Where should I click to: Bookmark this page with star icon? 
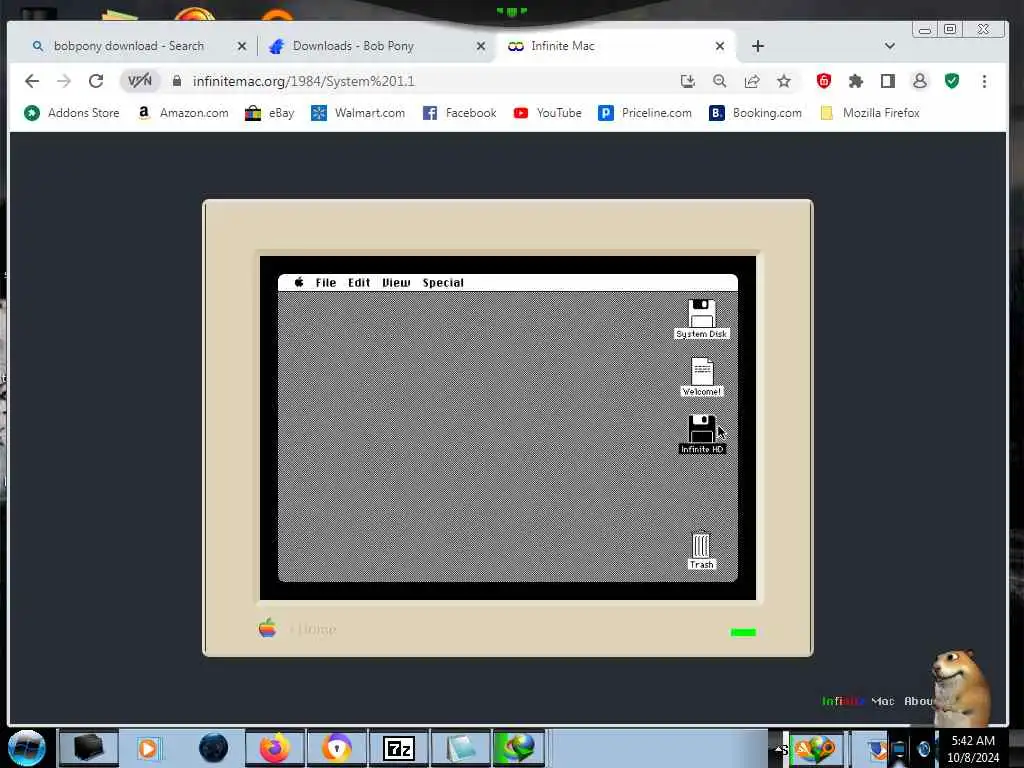click(x=784, y=81)
